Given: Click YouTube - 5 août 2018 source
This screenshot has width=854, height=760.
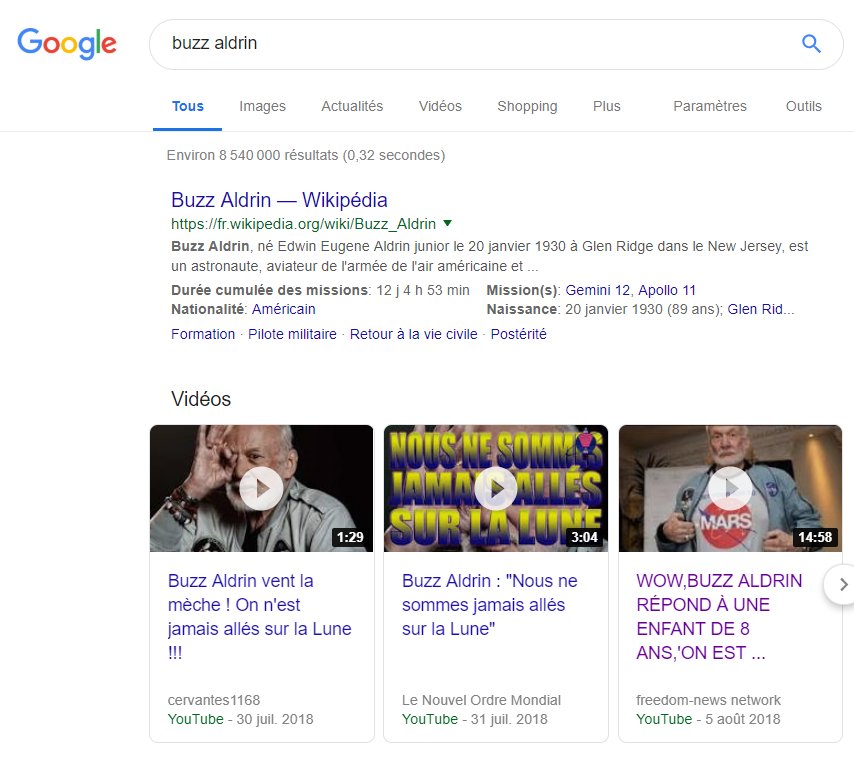Looking at the screenshot, I should [x=708, y=719].
